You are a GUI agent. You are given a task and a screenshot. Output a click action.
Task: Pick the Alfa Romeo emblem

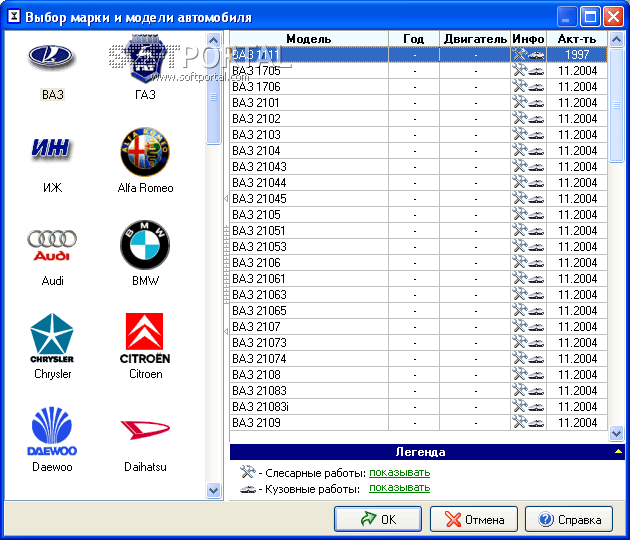coord(145,151)
